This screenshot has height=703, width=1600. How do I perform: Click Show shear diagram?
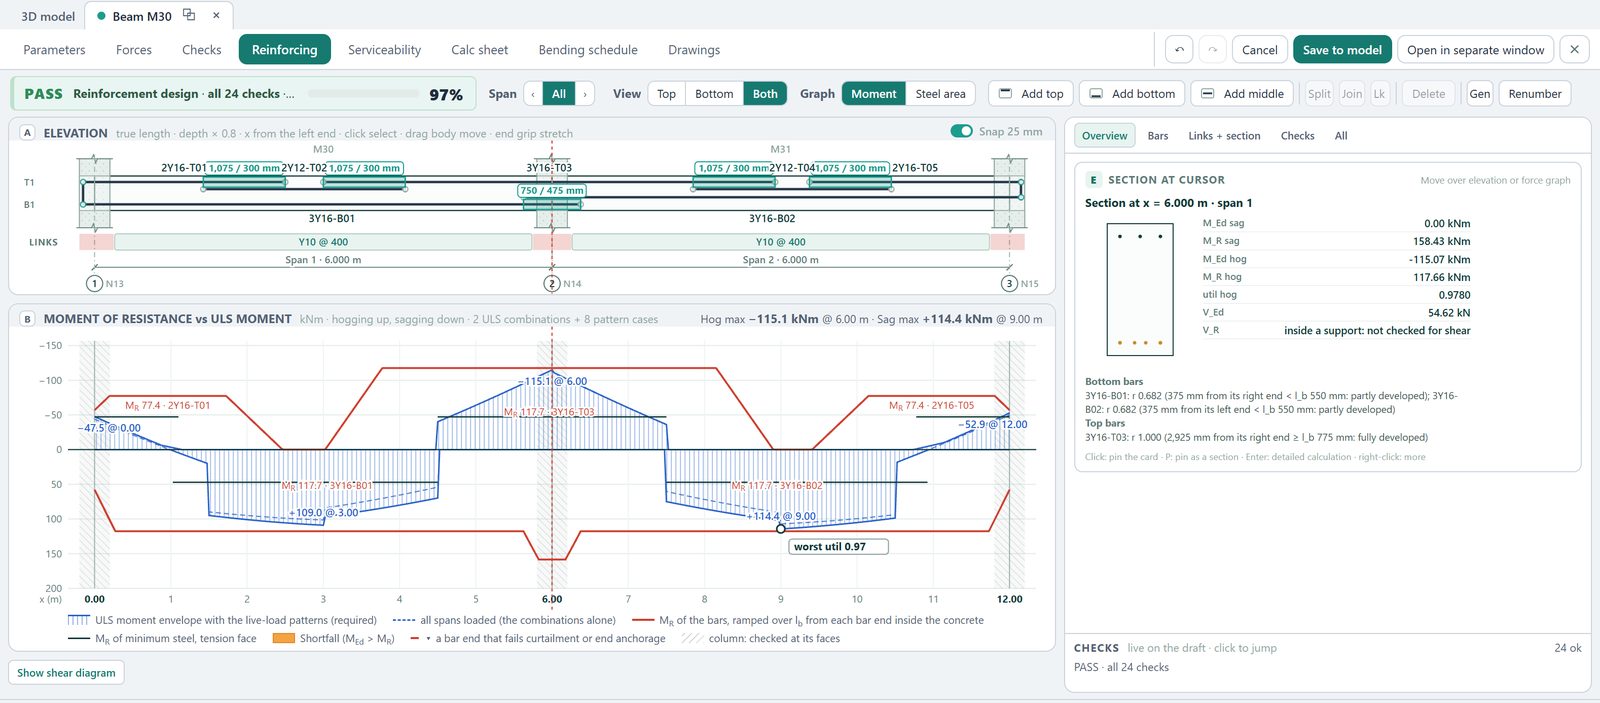pyautogui.click(x=66, y=673)
